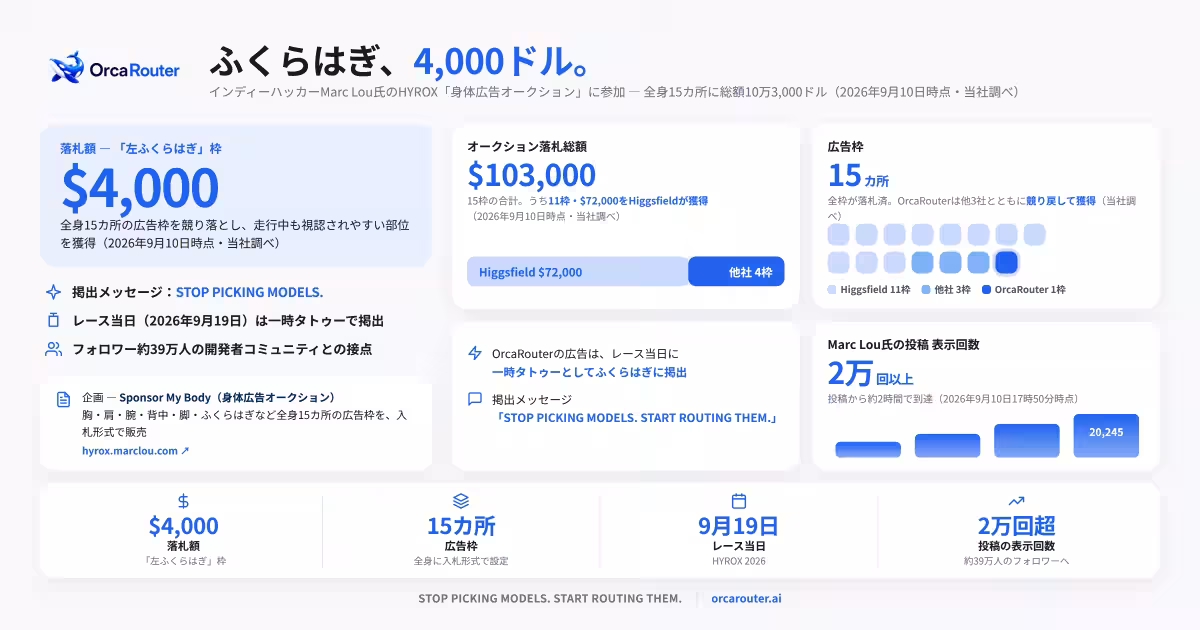Image resolution: width=1200 pixels, height=630 pixels.
Task: Click the 20,245 chart bar
Action: pyautogui.click(x=1106, y=435)
